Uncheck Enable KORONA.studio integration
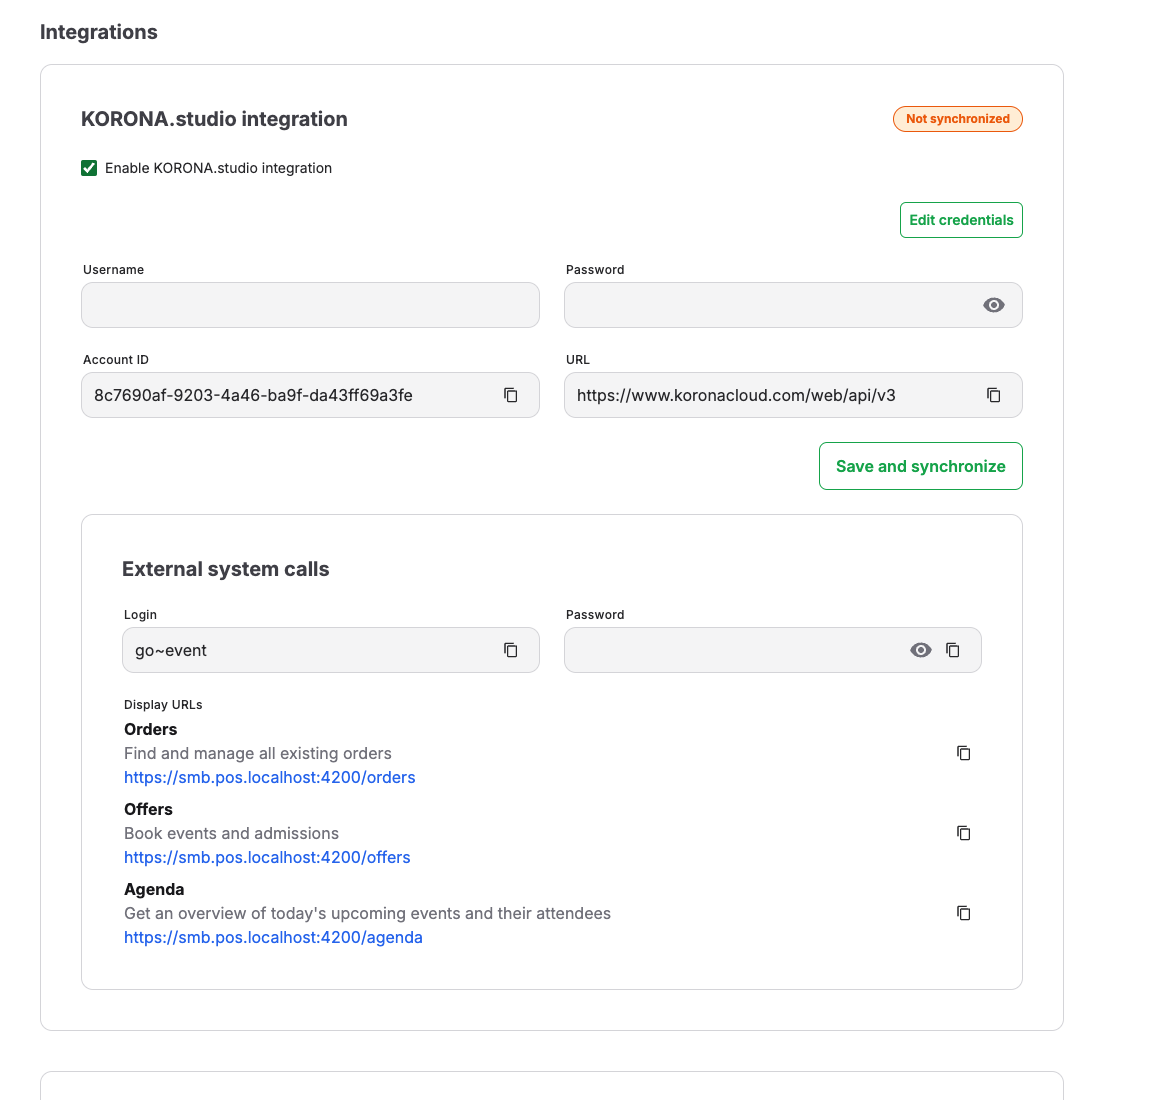1152x1100 pixels. click(x=89, y=168)
